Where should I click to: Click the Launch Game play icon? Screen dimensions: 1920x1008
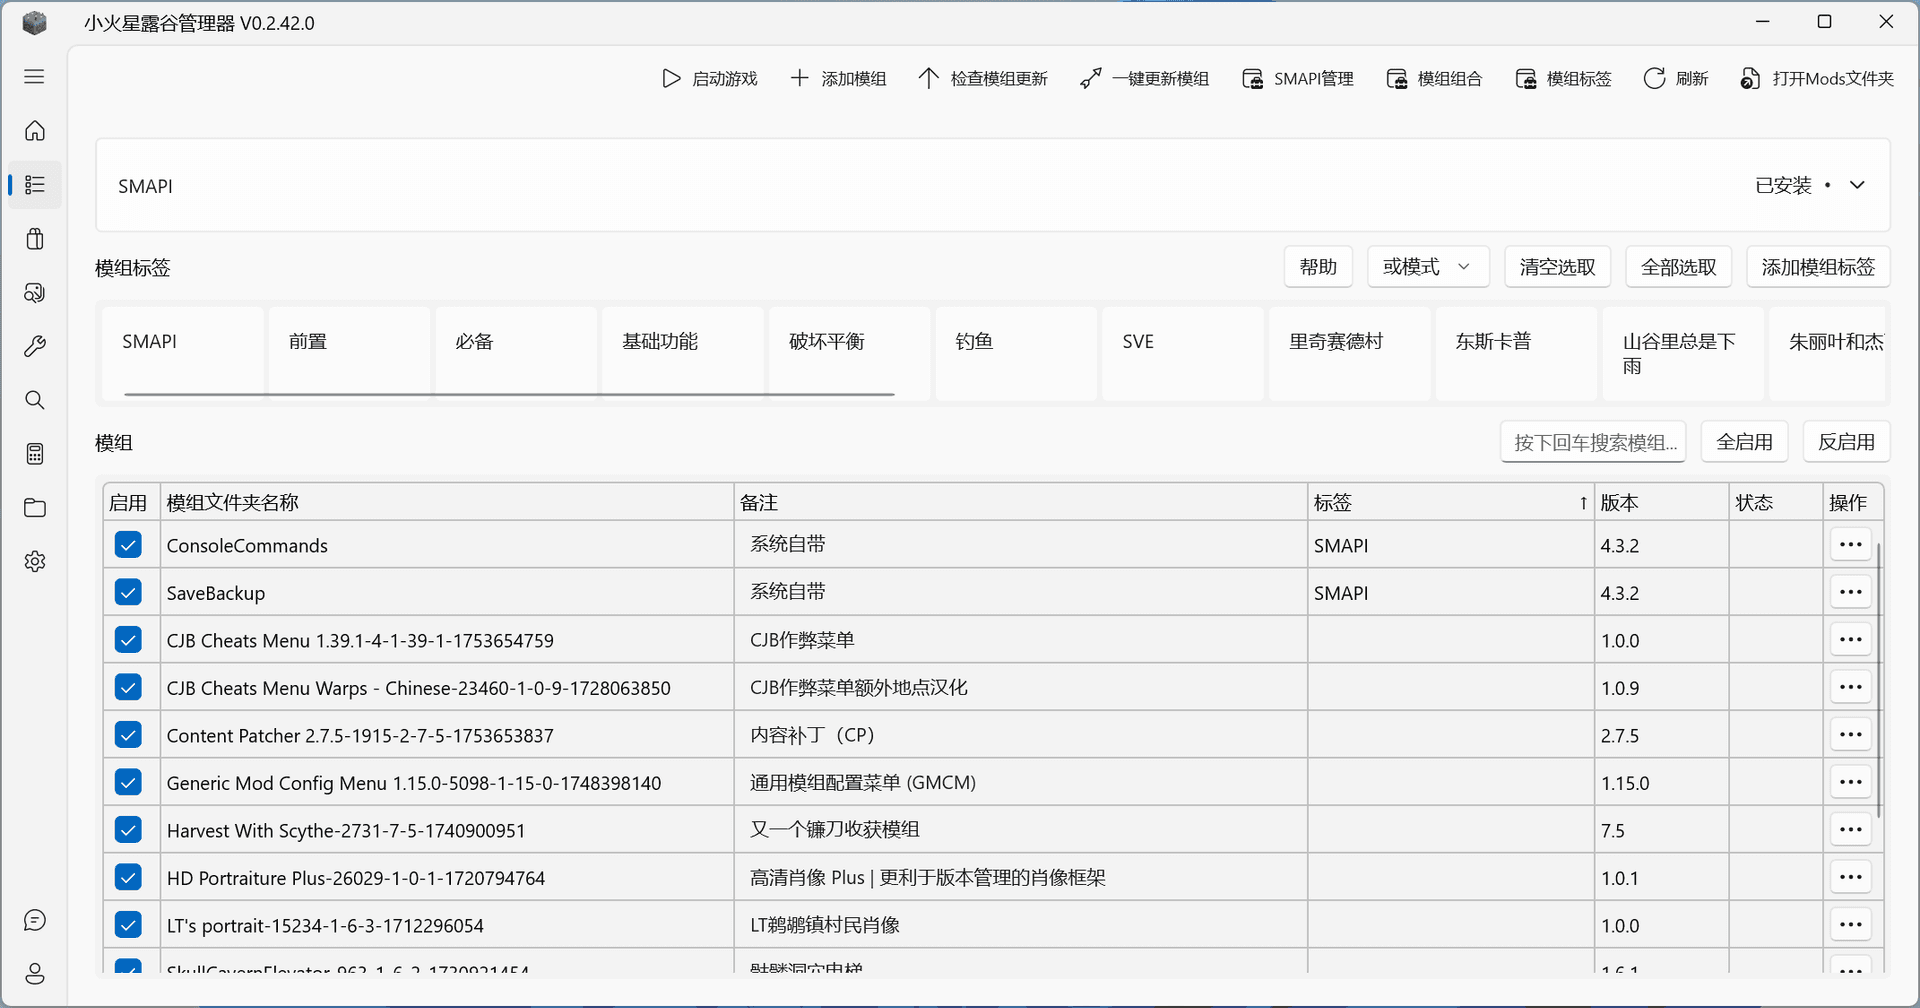coord(671,78)
